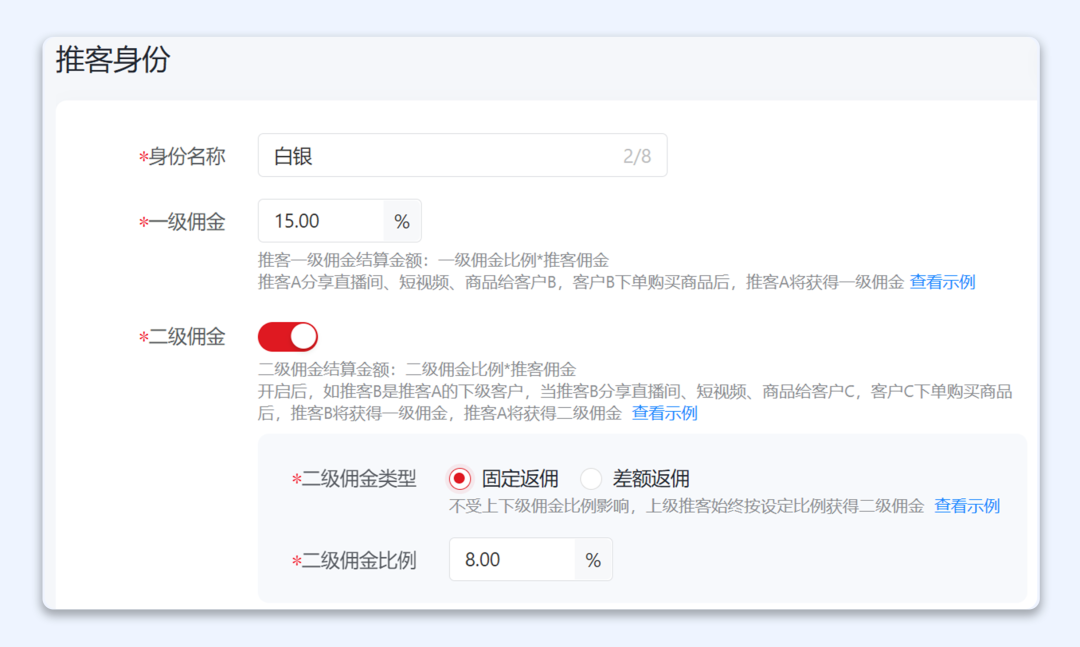
Task: Click the empty circle beside 差额返佣
Action: pyautogui.click(x=591, y=478)
